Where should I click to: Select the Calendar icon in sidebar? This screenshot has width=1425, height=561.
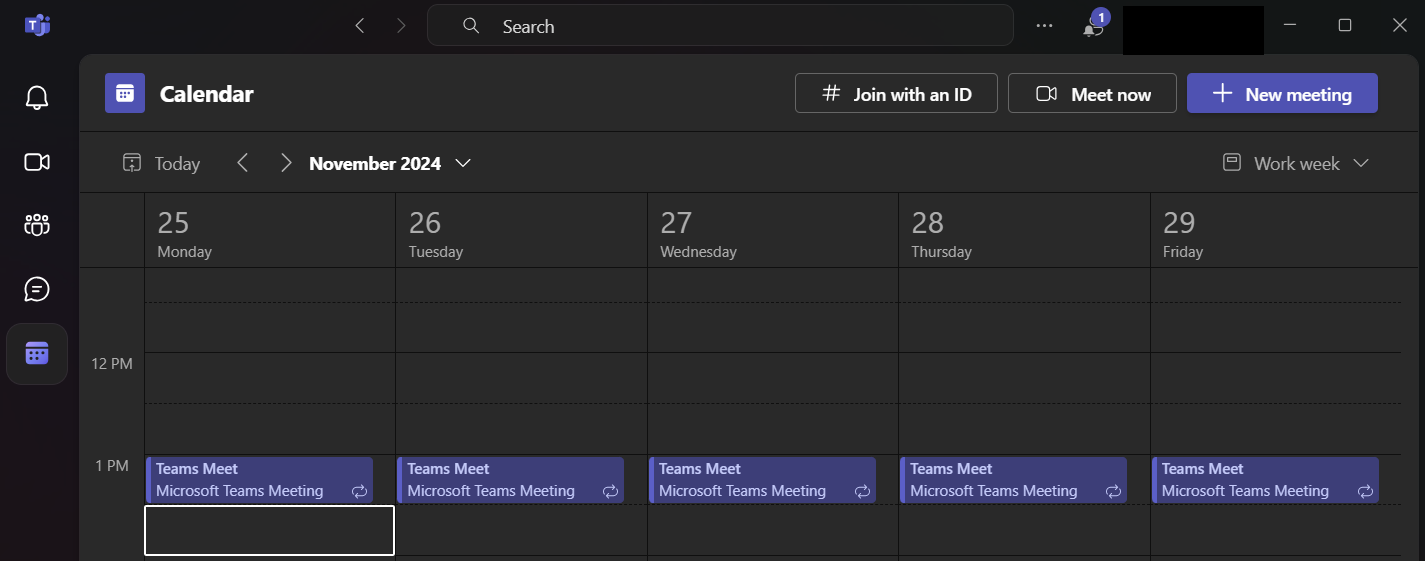(37, 354)
